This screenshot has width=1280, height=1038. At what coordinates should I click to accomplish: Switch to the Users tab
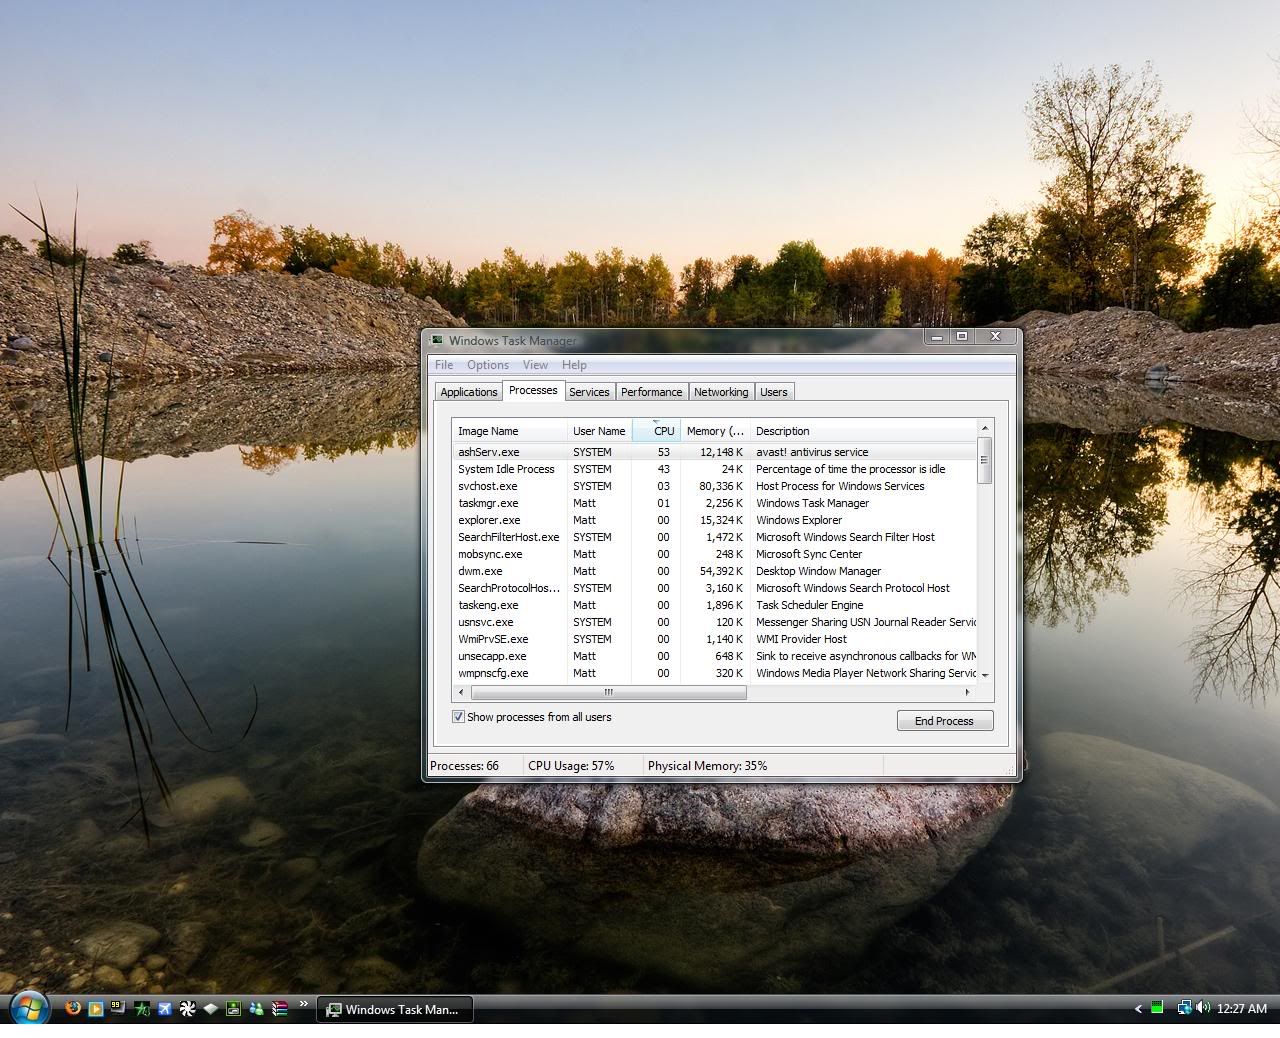pos(773,392)
